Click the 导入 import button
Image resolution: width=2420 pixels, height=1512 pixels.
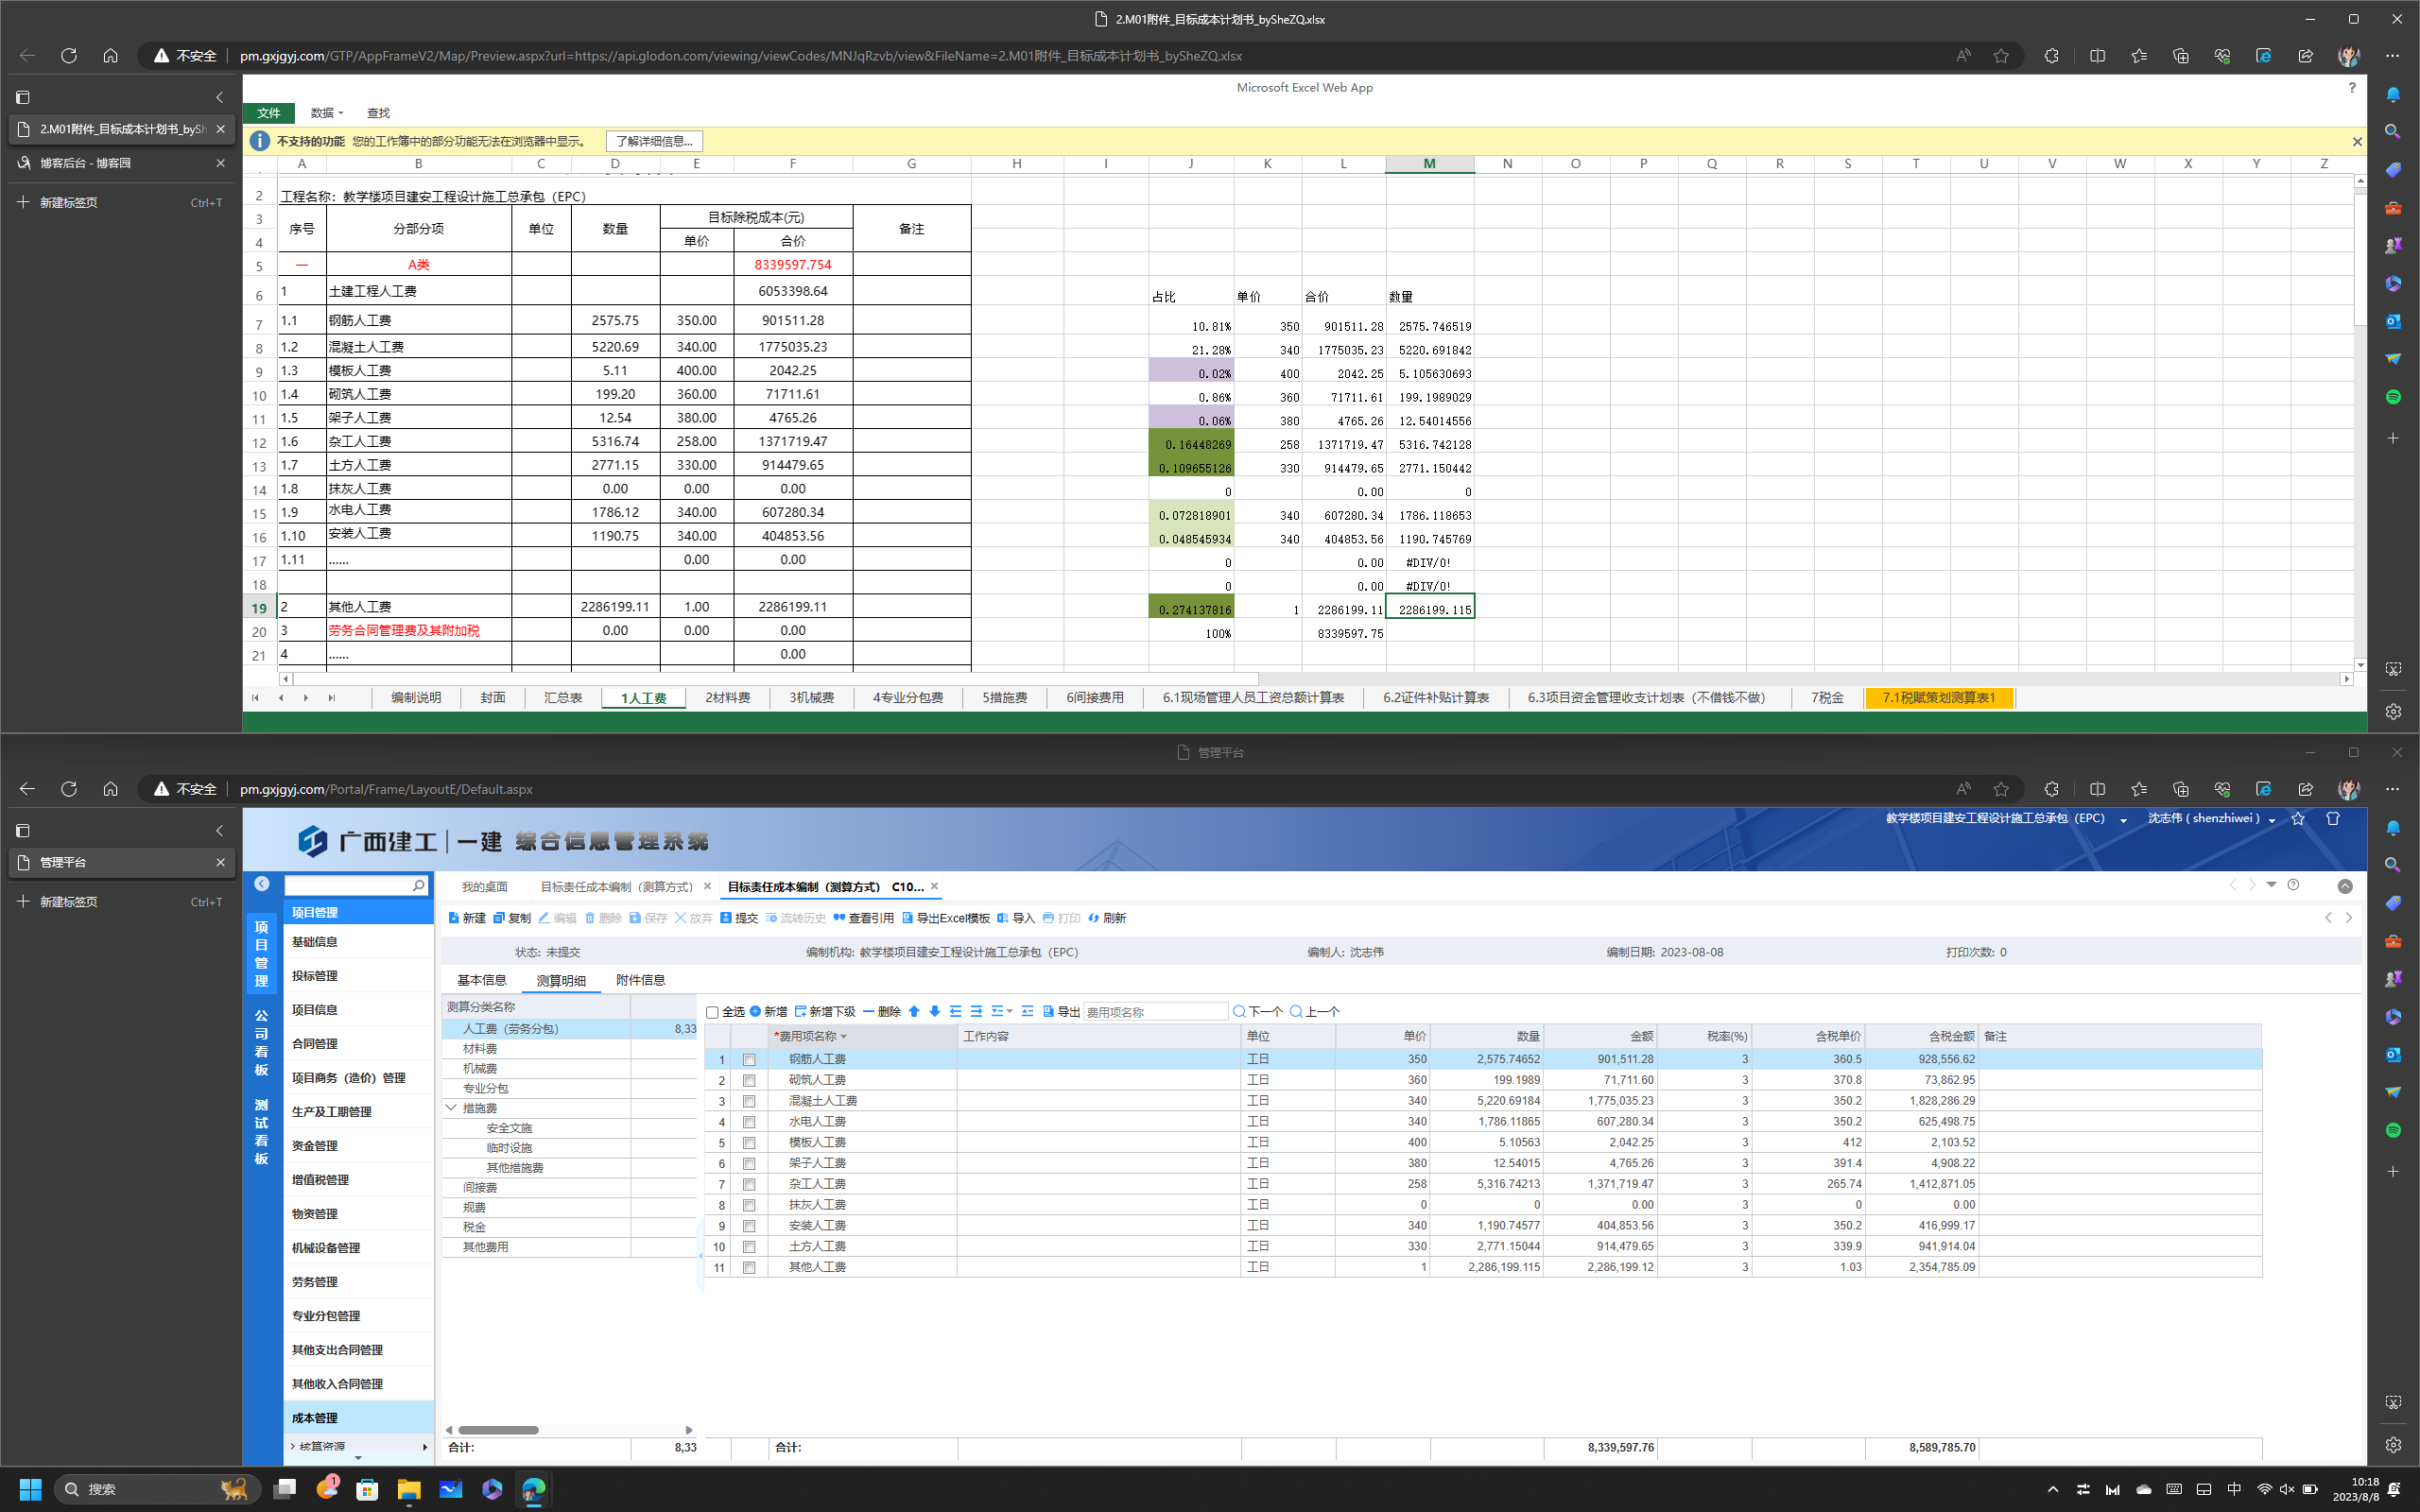tap(1016, 918)
